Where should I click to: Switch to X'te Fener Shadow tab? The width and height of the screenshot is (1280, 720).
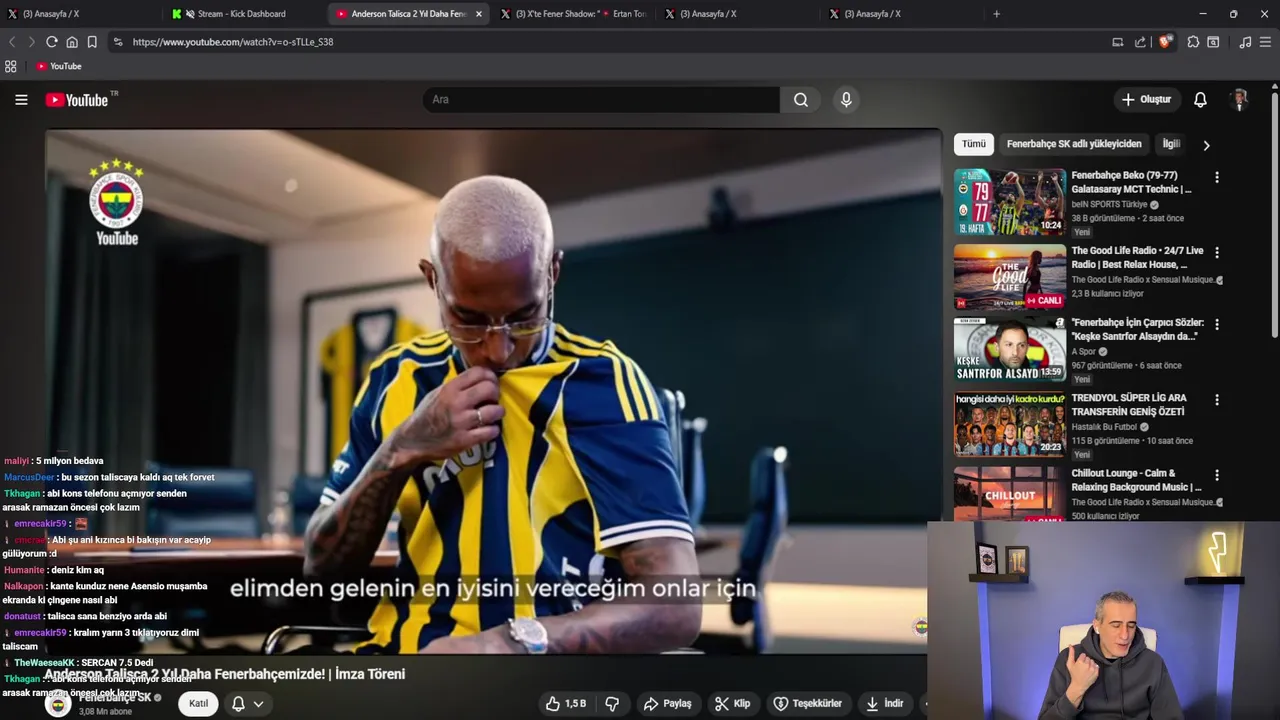click(575, 14)
